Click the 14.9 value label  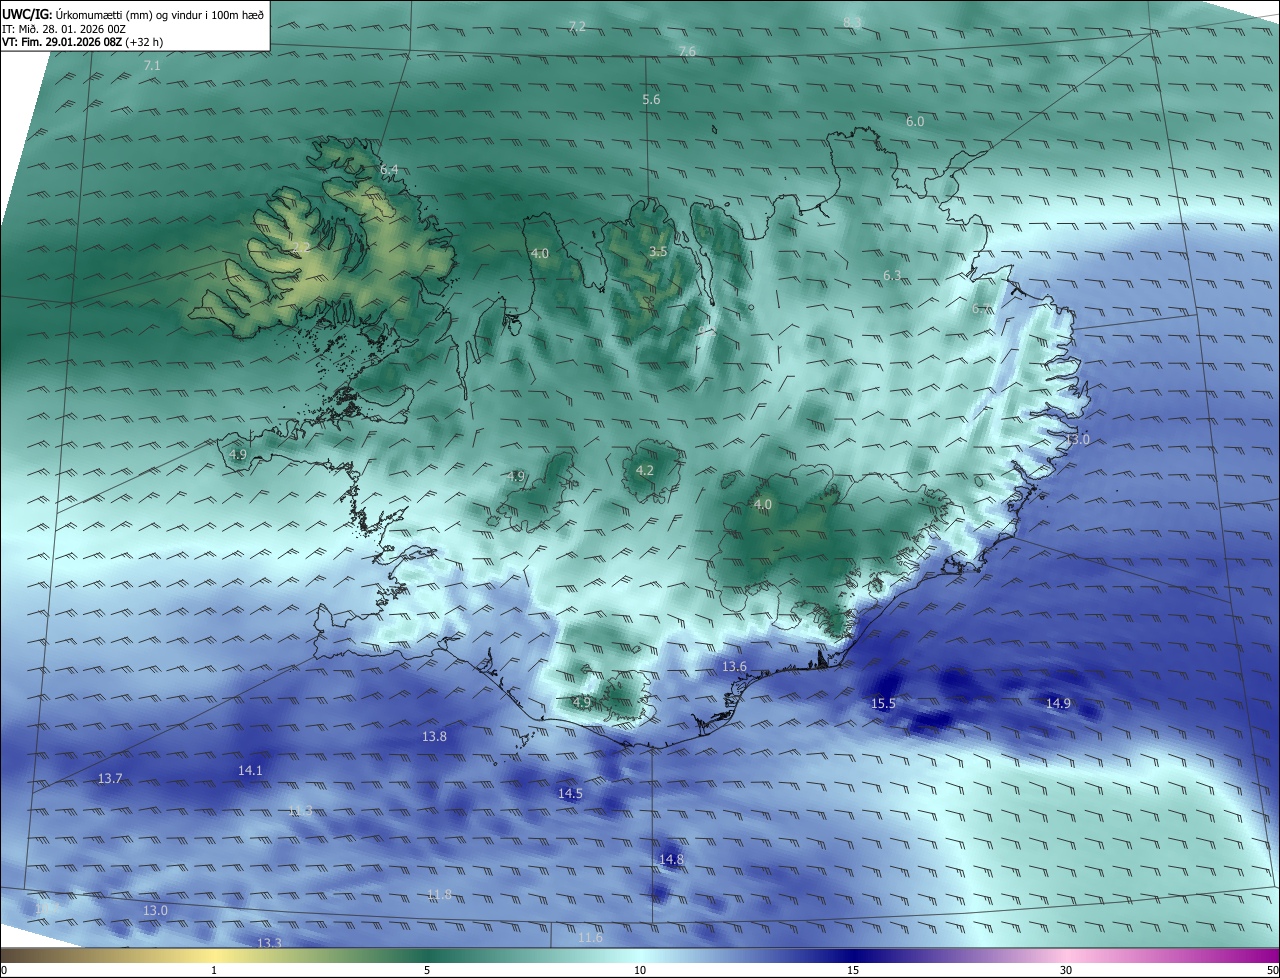(x=1058, y=703)
